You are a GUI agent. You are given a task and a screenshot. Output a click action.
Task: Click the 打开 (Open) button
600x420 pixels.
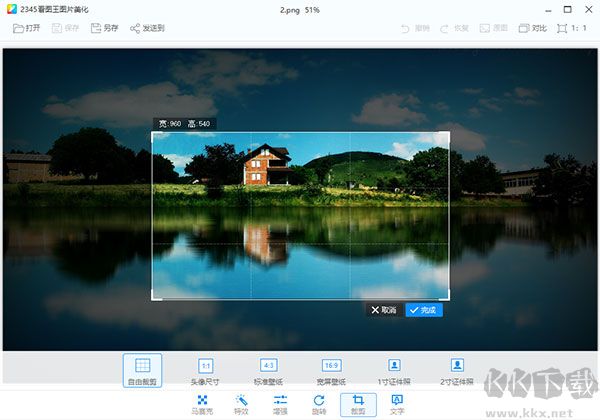[x=27, y=28]
